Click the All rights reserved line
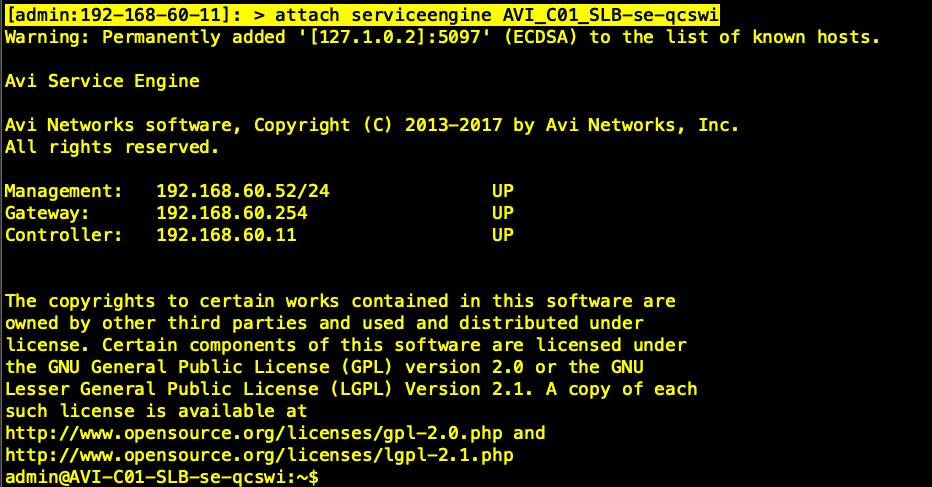 [112, 147]
